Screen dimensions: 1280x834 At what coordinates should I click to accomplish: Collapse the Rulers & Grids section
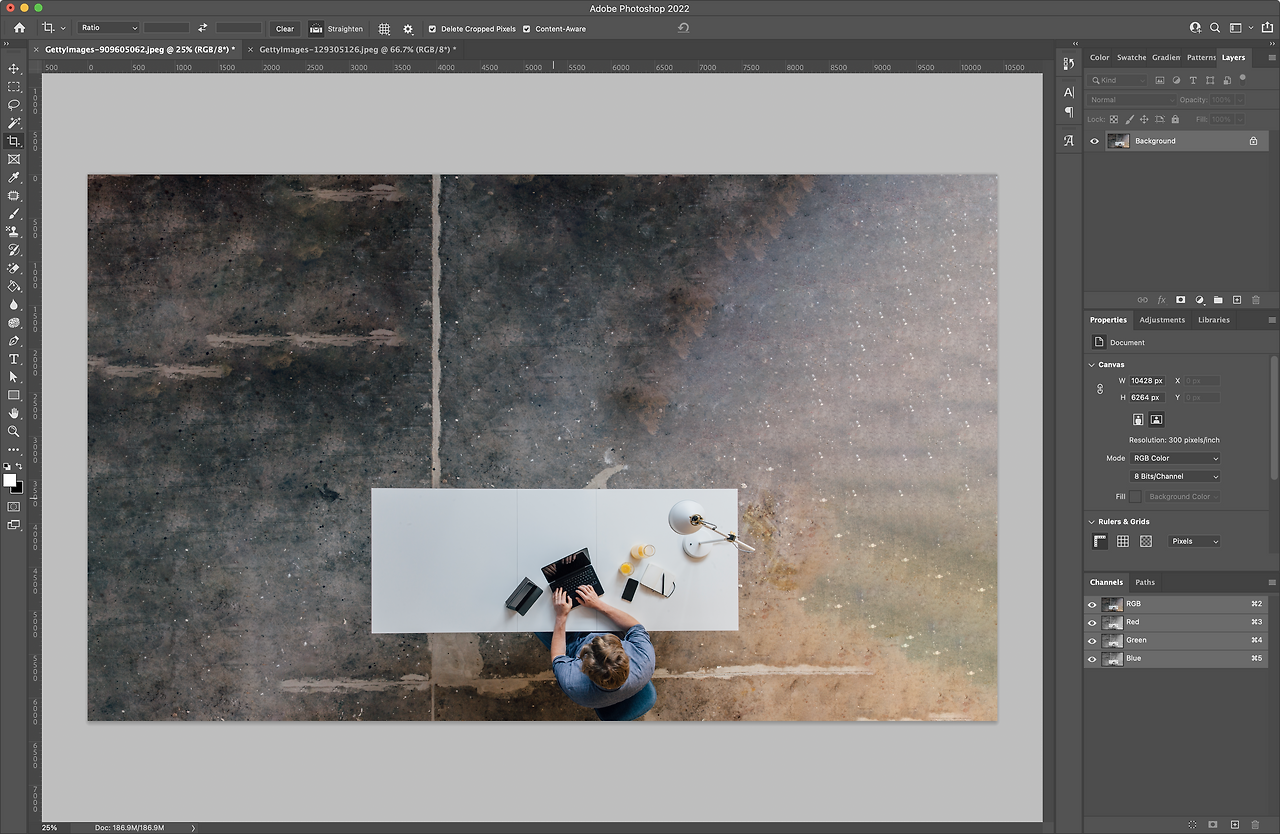[x=1091, y=522]
